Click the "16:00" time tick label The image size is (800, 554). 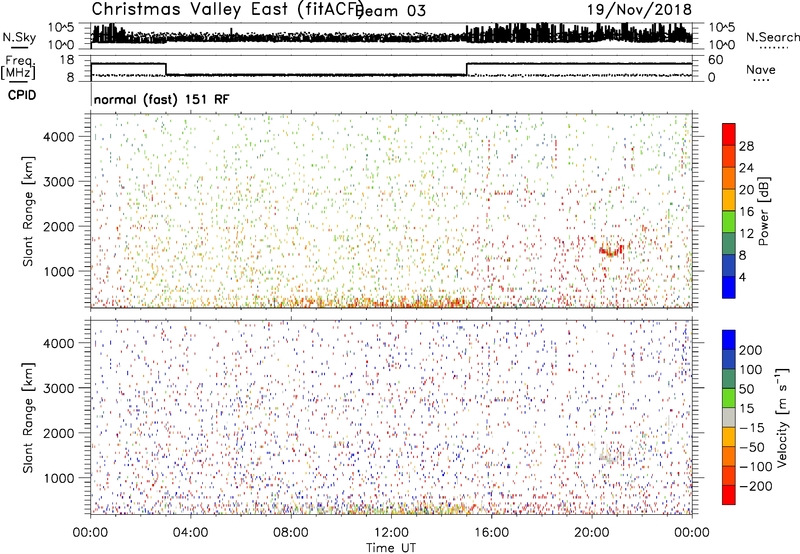491,533
